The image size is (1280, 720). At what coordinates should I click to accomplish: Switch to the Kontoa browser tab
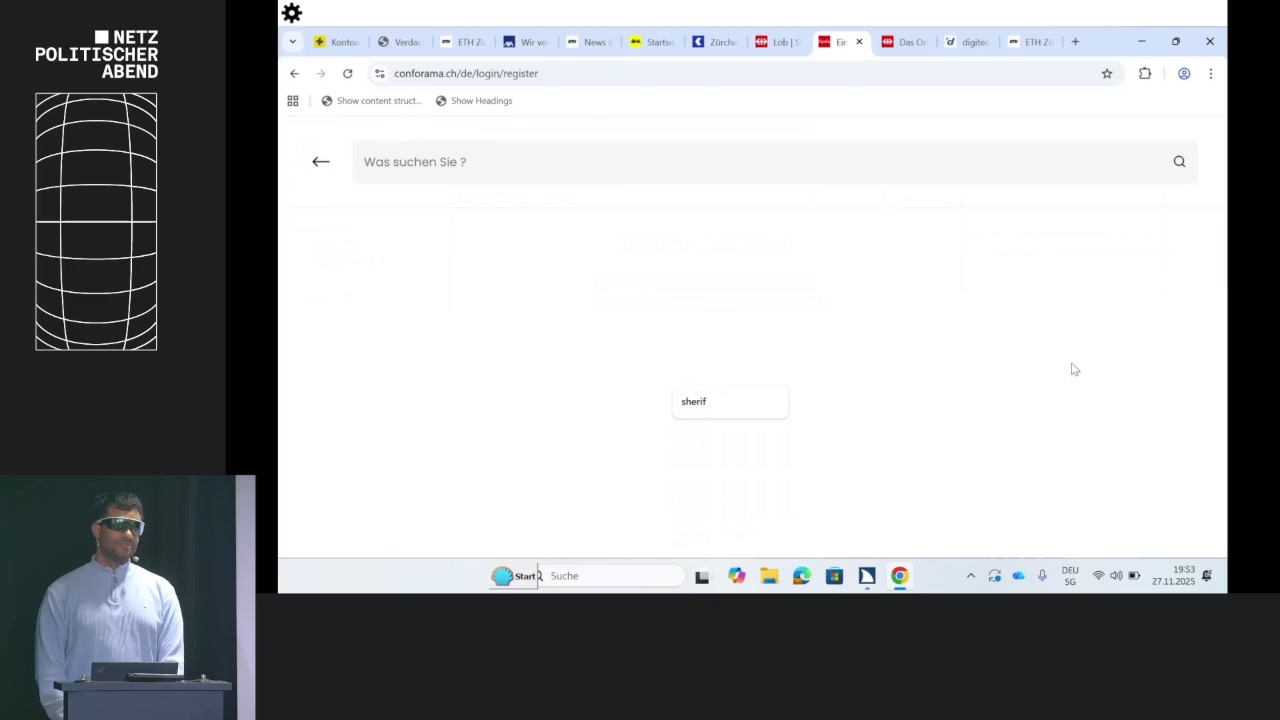[336, 42]
